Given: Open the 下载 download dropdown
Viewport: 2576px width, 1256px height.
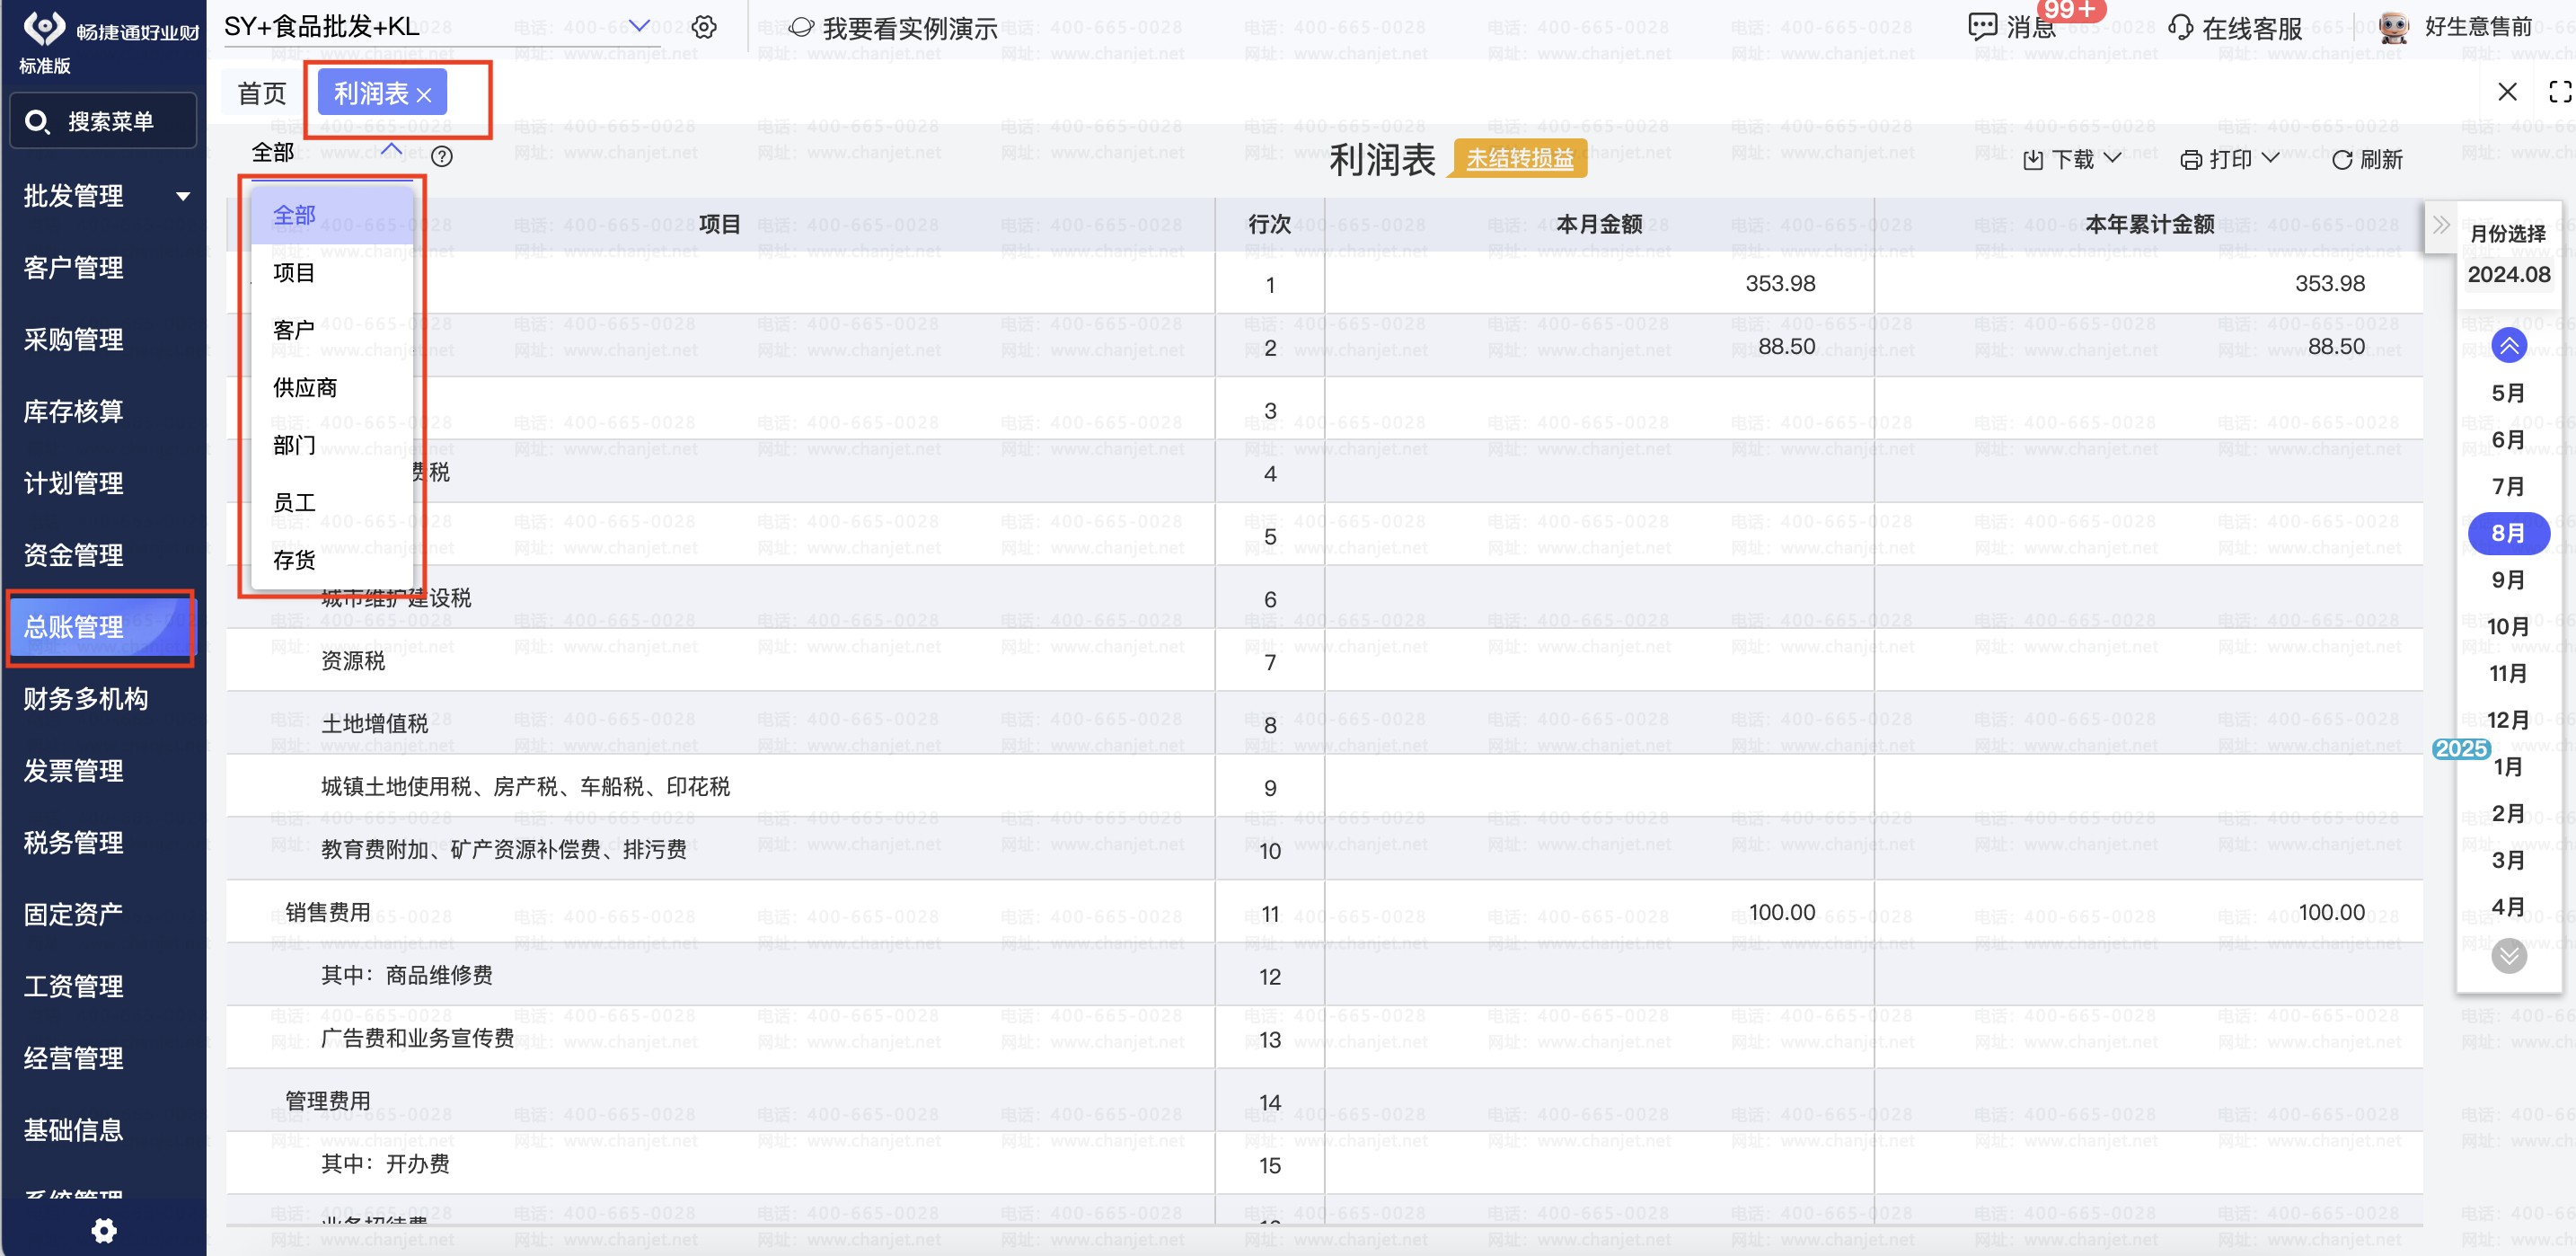Looking at the screenshot, I should click(2071, 160).
